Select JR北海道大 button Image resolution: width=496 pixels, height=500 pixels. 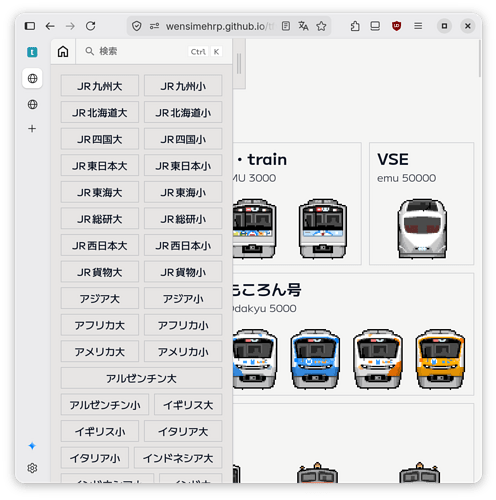coord(100,112)
